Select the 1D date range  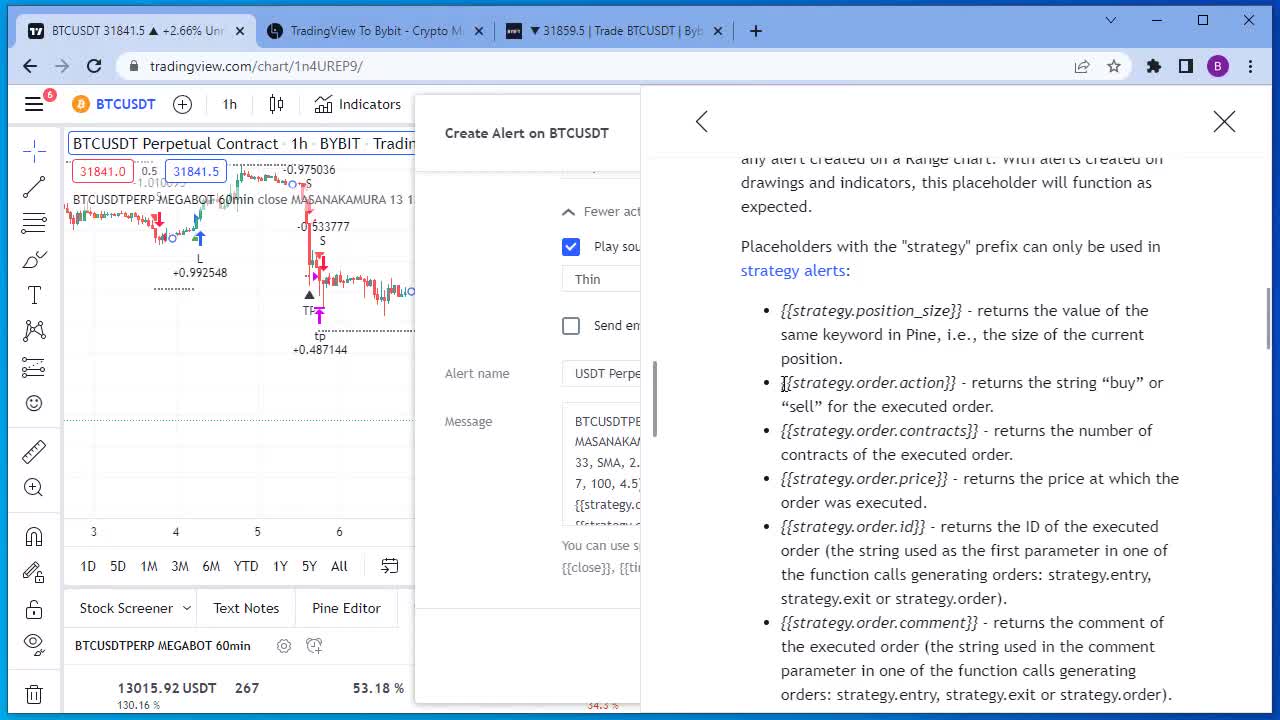point(88,566)
